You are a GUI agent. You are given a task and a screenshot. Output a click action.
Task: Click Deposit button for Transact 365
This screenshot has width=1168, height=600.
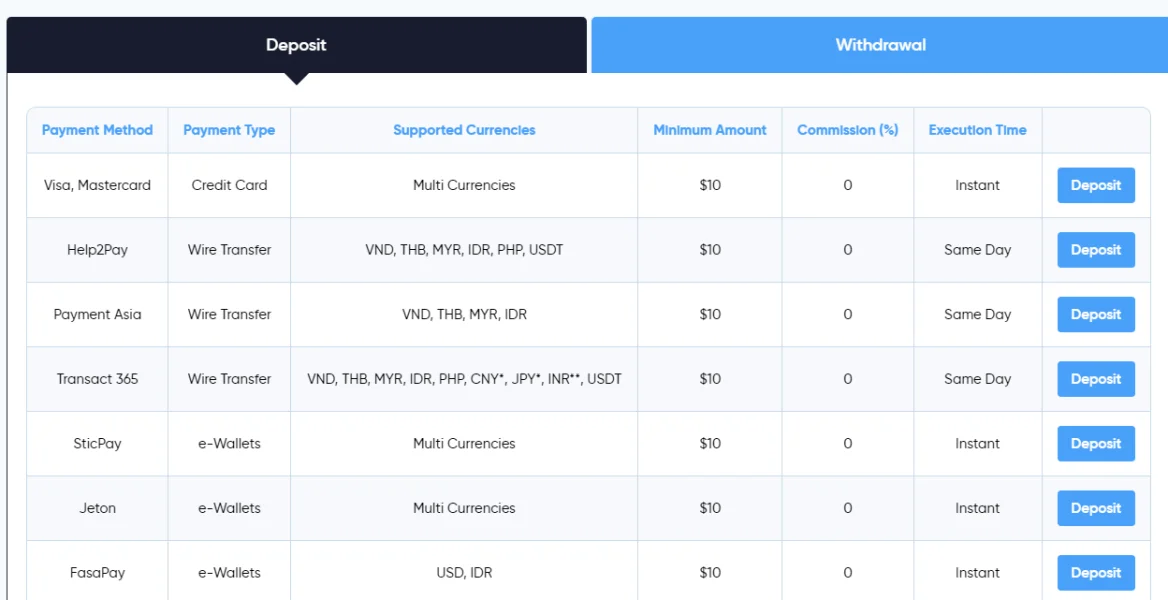pos(1096,379)
